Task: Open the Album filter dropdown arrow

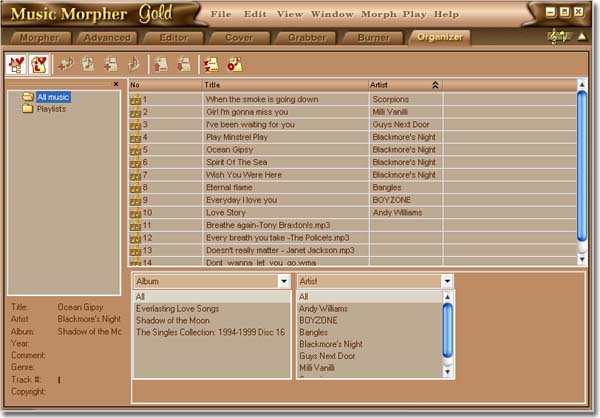Action: coord(284,281)
